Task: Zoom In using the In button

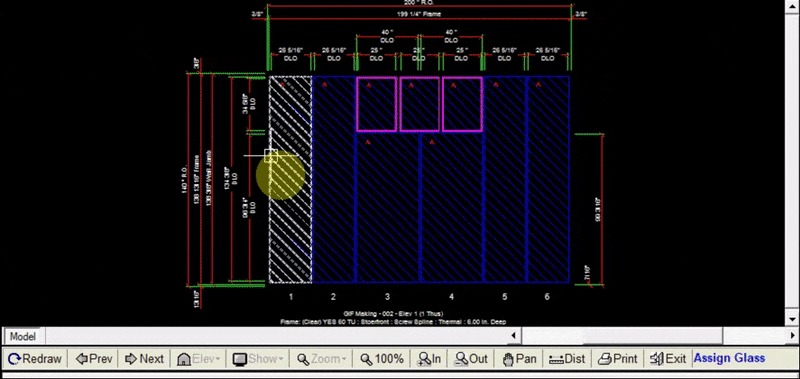Action: (x=429, y=359)
